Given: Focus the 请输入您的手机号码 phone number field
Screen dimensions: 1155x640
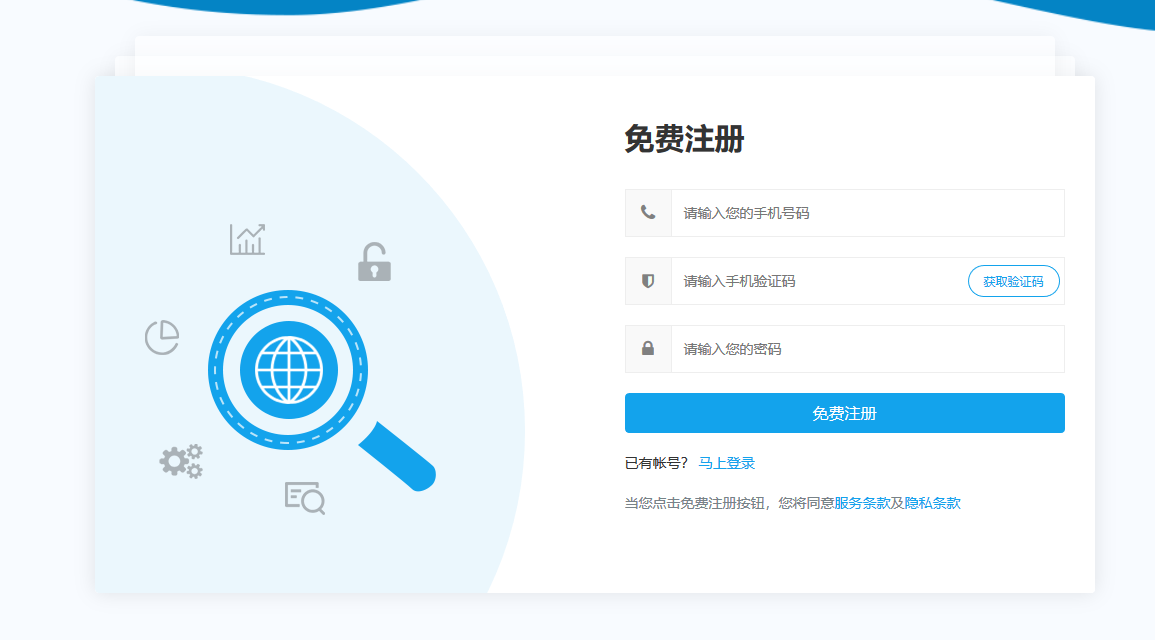Looking at the screenshot, I should (866, 213).
